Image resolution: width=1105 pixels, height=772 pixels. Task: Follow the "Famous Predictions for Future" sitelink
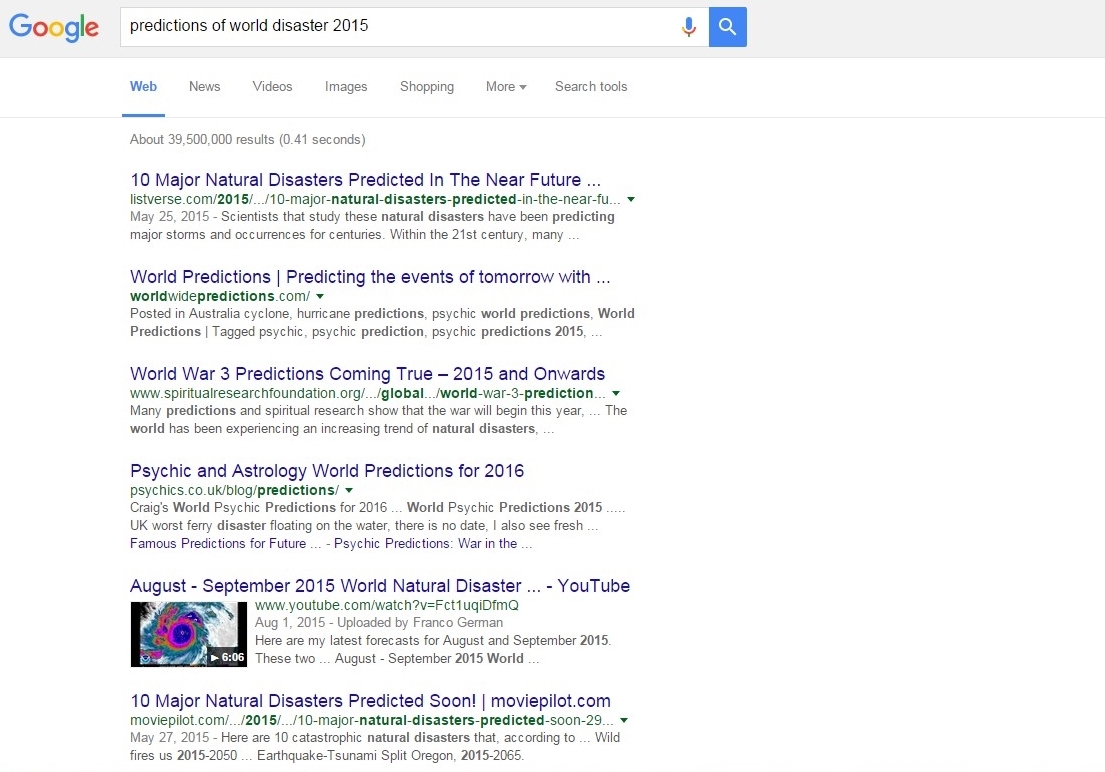(218, 544)
